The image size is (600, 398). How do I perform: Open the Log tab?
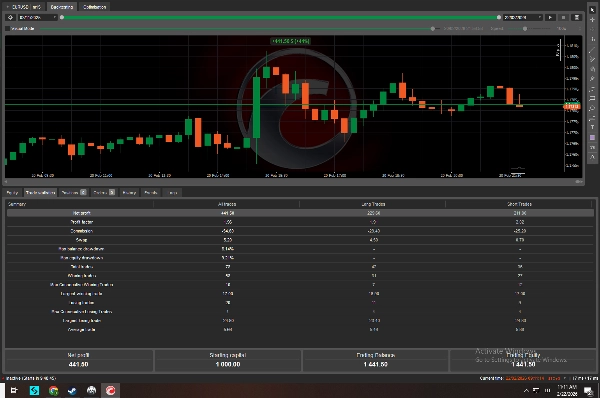173,192
